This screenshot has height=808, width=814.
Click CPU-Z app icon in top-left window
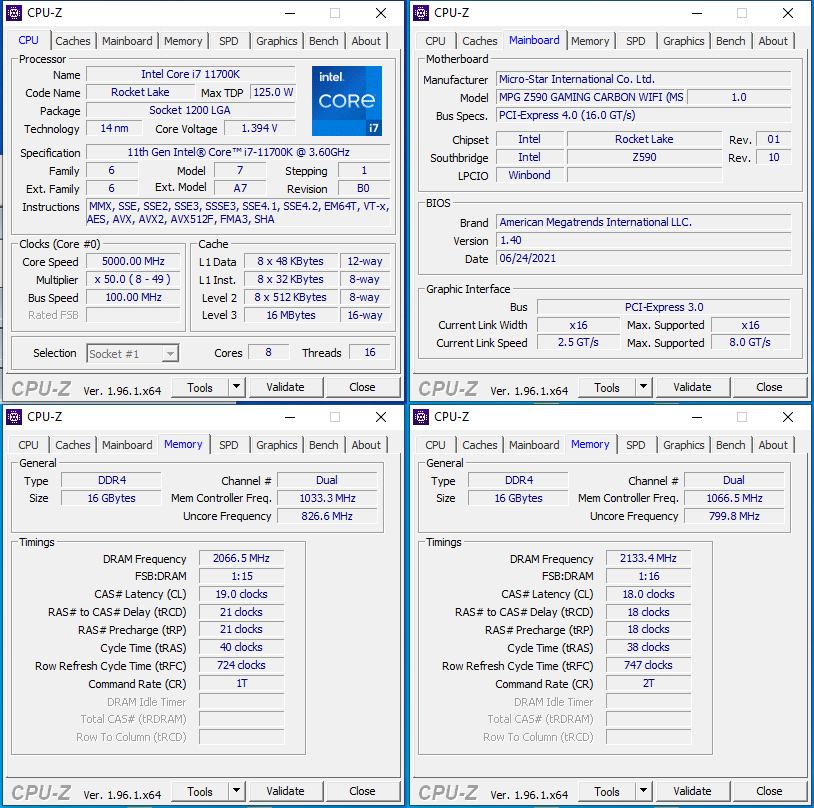tap(13, 13)
